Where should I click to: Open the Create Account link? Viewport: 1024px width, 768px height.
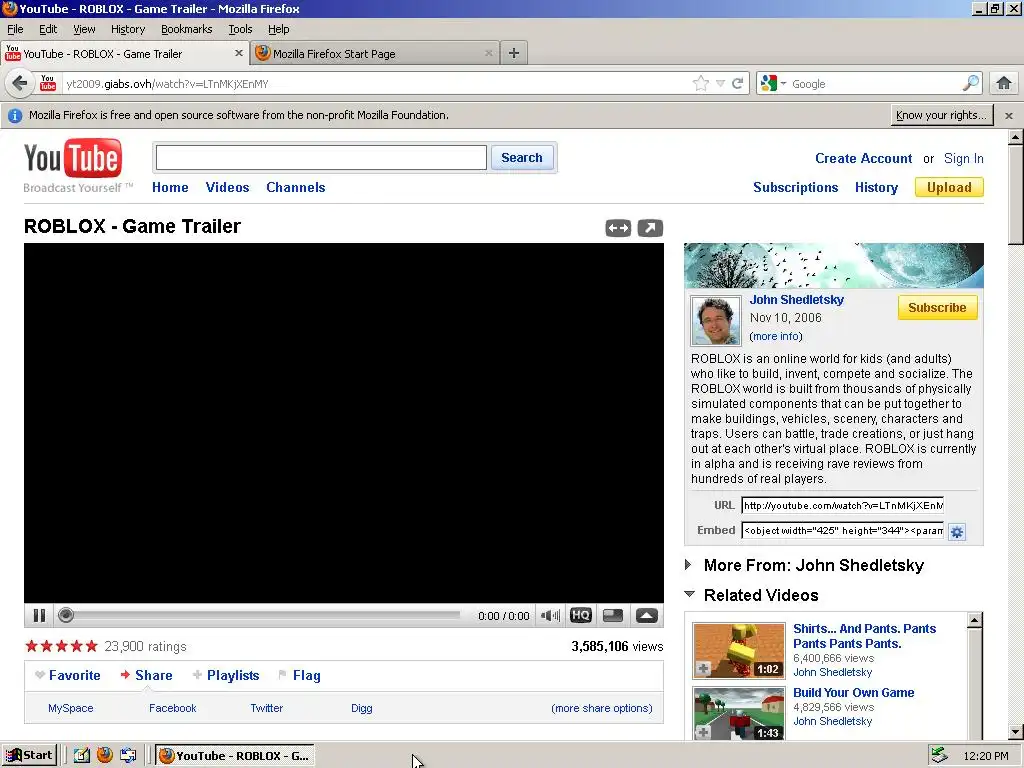[863, 159]
